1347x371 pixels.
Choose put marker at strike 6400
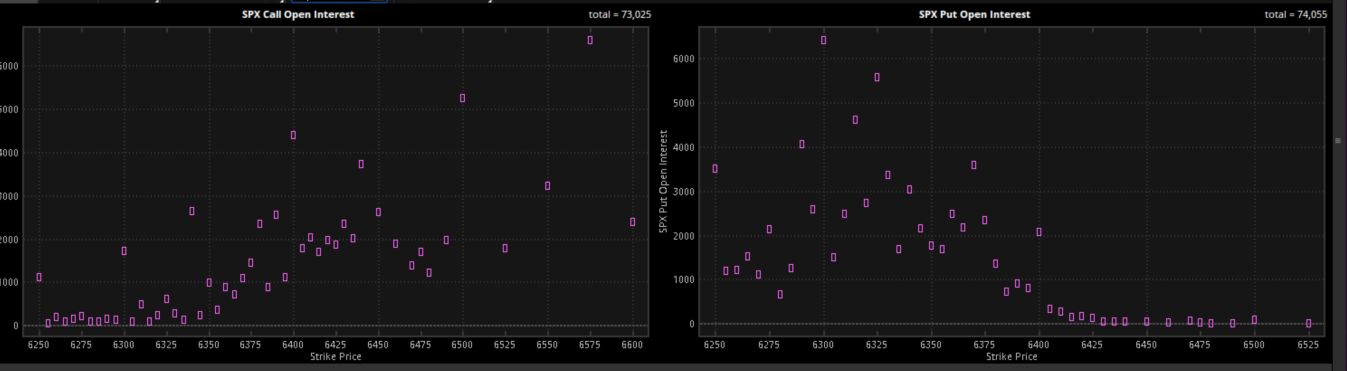tap(1039, 232)
